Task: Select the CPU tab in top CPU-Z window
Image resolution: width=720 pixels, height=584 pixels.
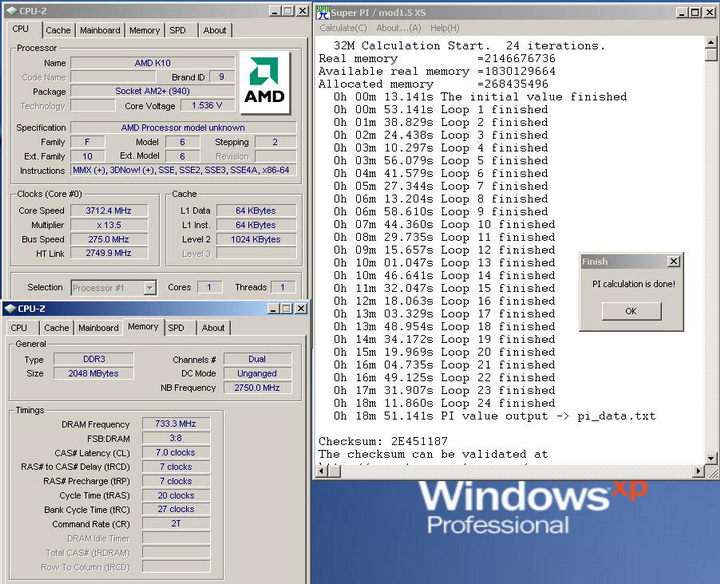Action: 21,29
